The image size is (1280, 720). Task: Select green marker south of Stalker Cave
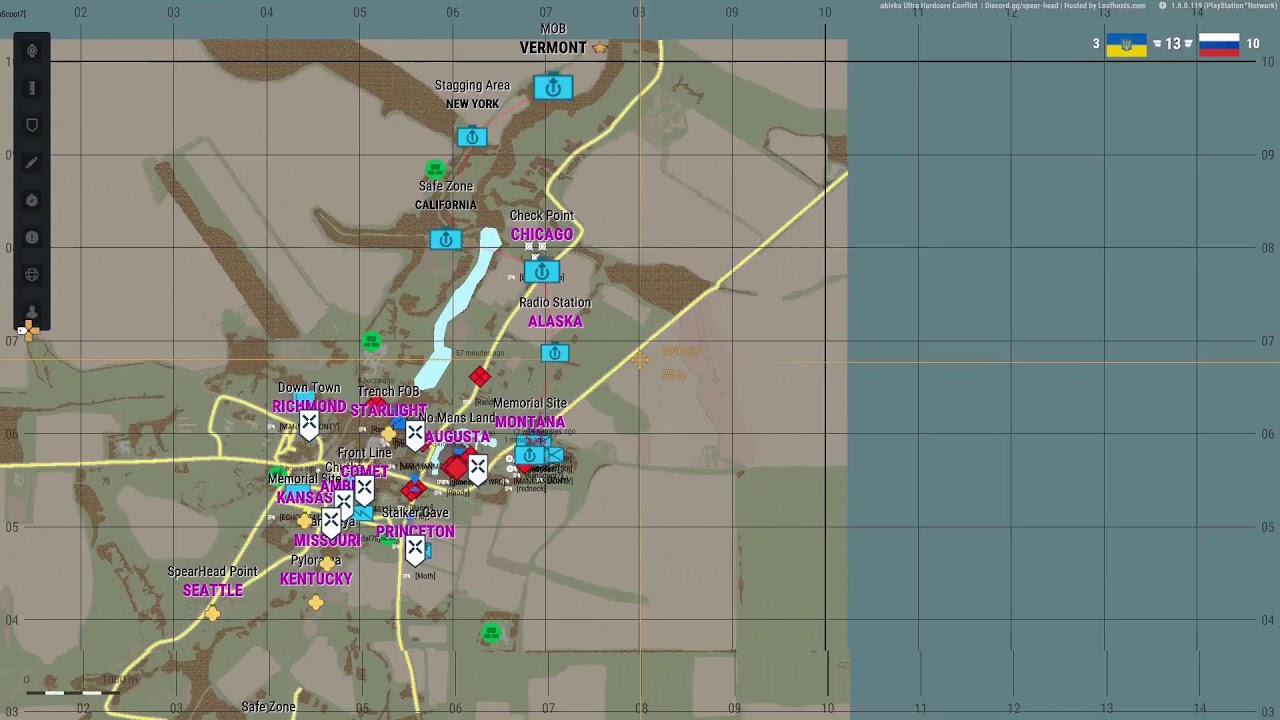(491, 632)
